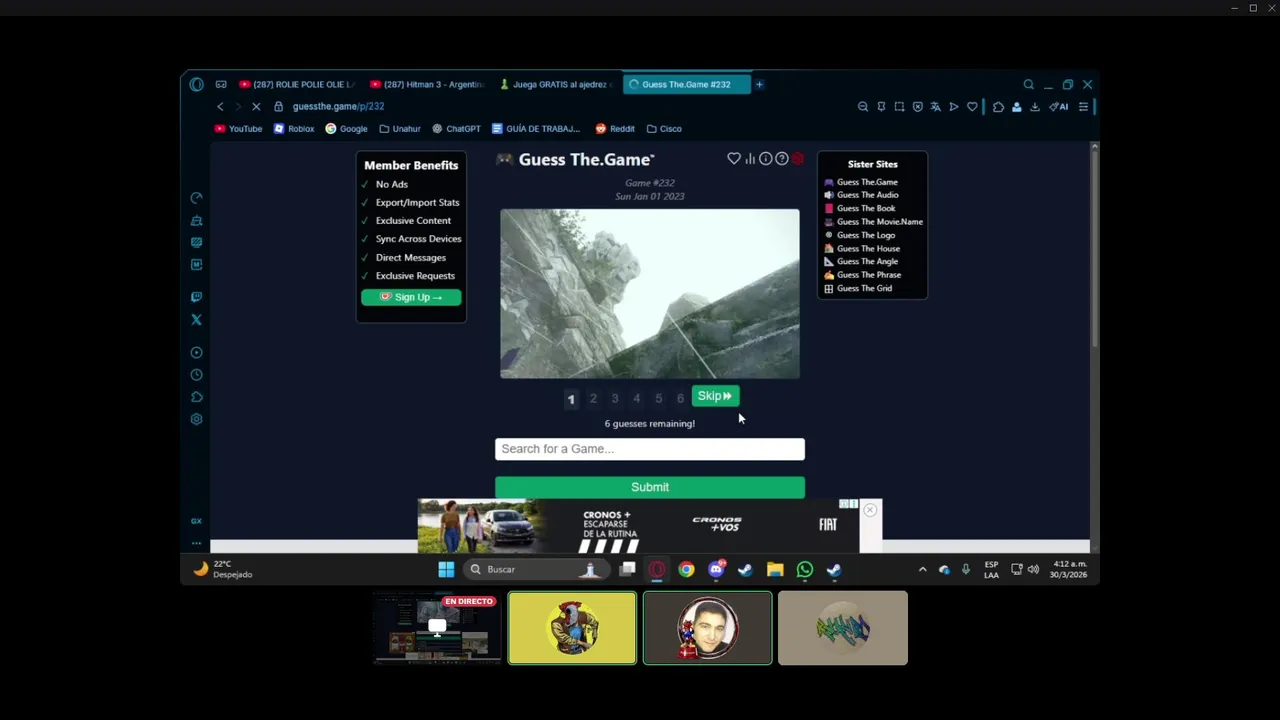Select guess step number 2
Screen dimensions: 1280x720
tap(593, 398)
